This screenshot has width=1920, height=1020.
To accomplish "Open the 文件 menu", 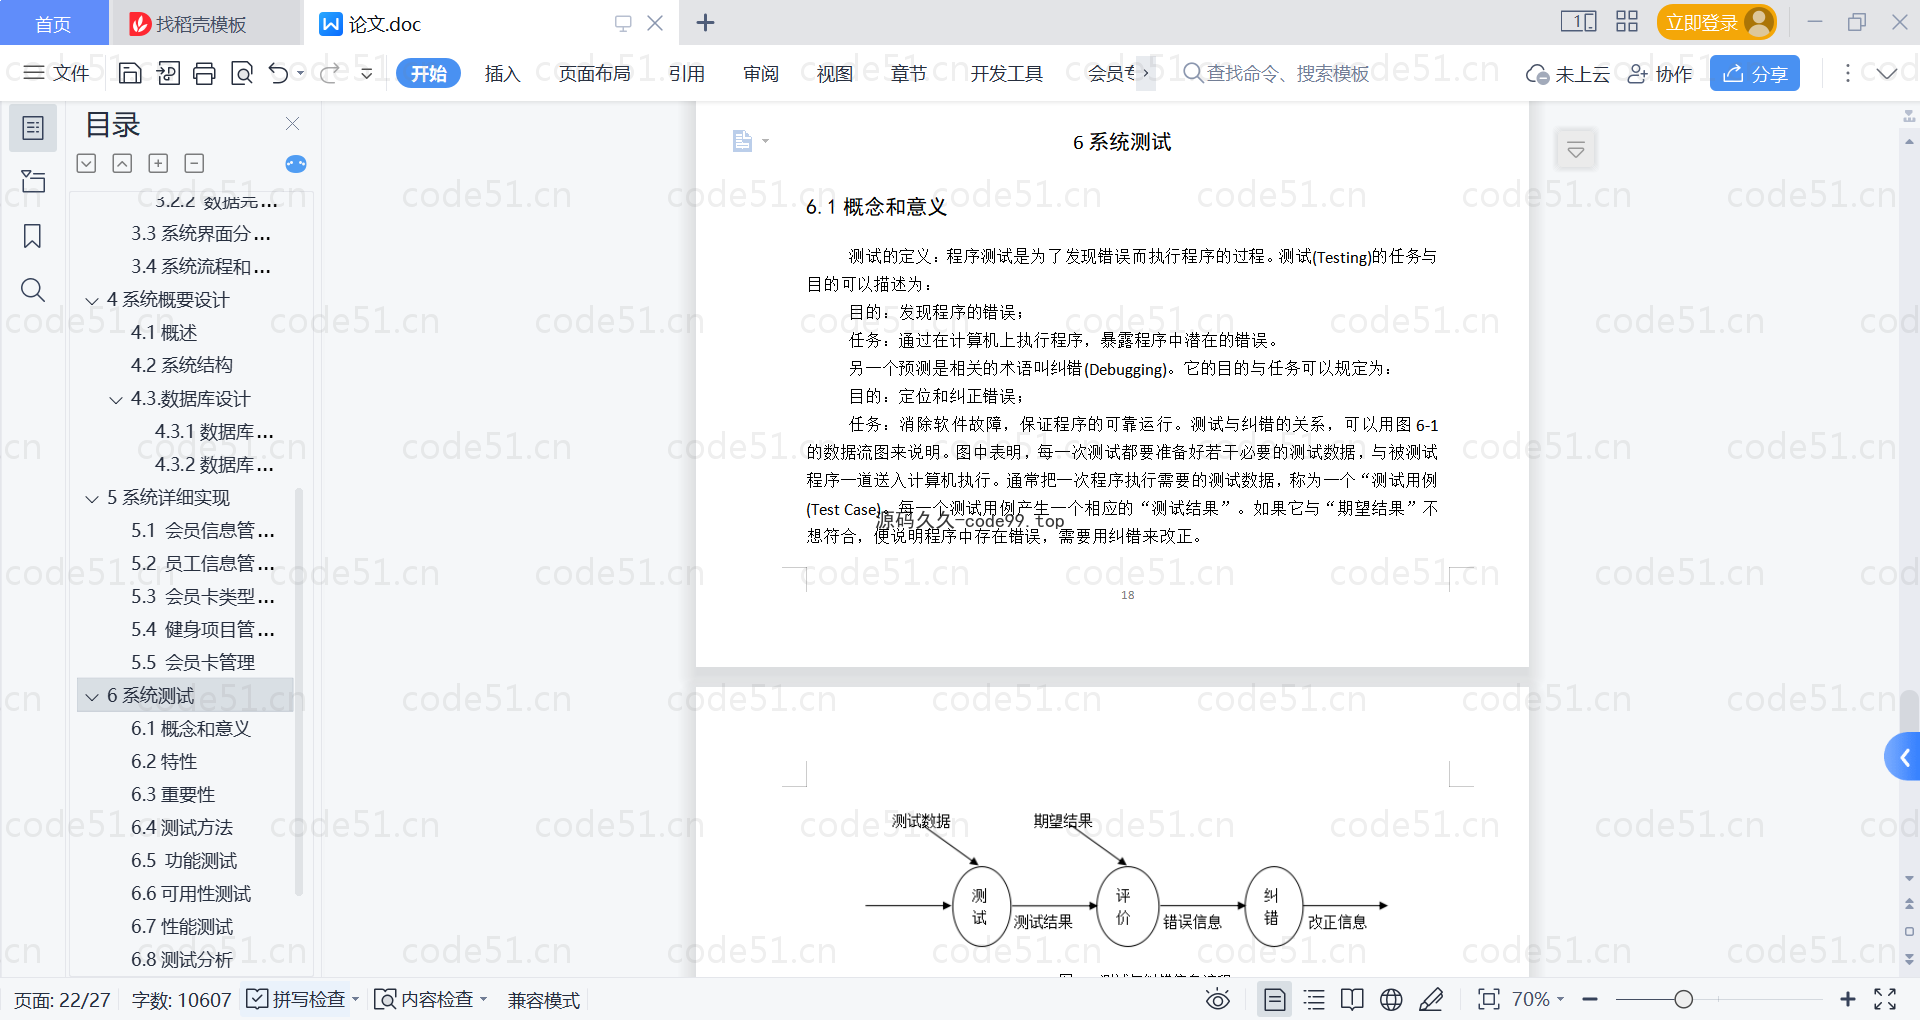I will (x=56, y=73).
